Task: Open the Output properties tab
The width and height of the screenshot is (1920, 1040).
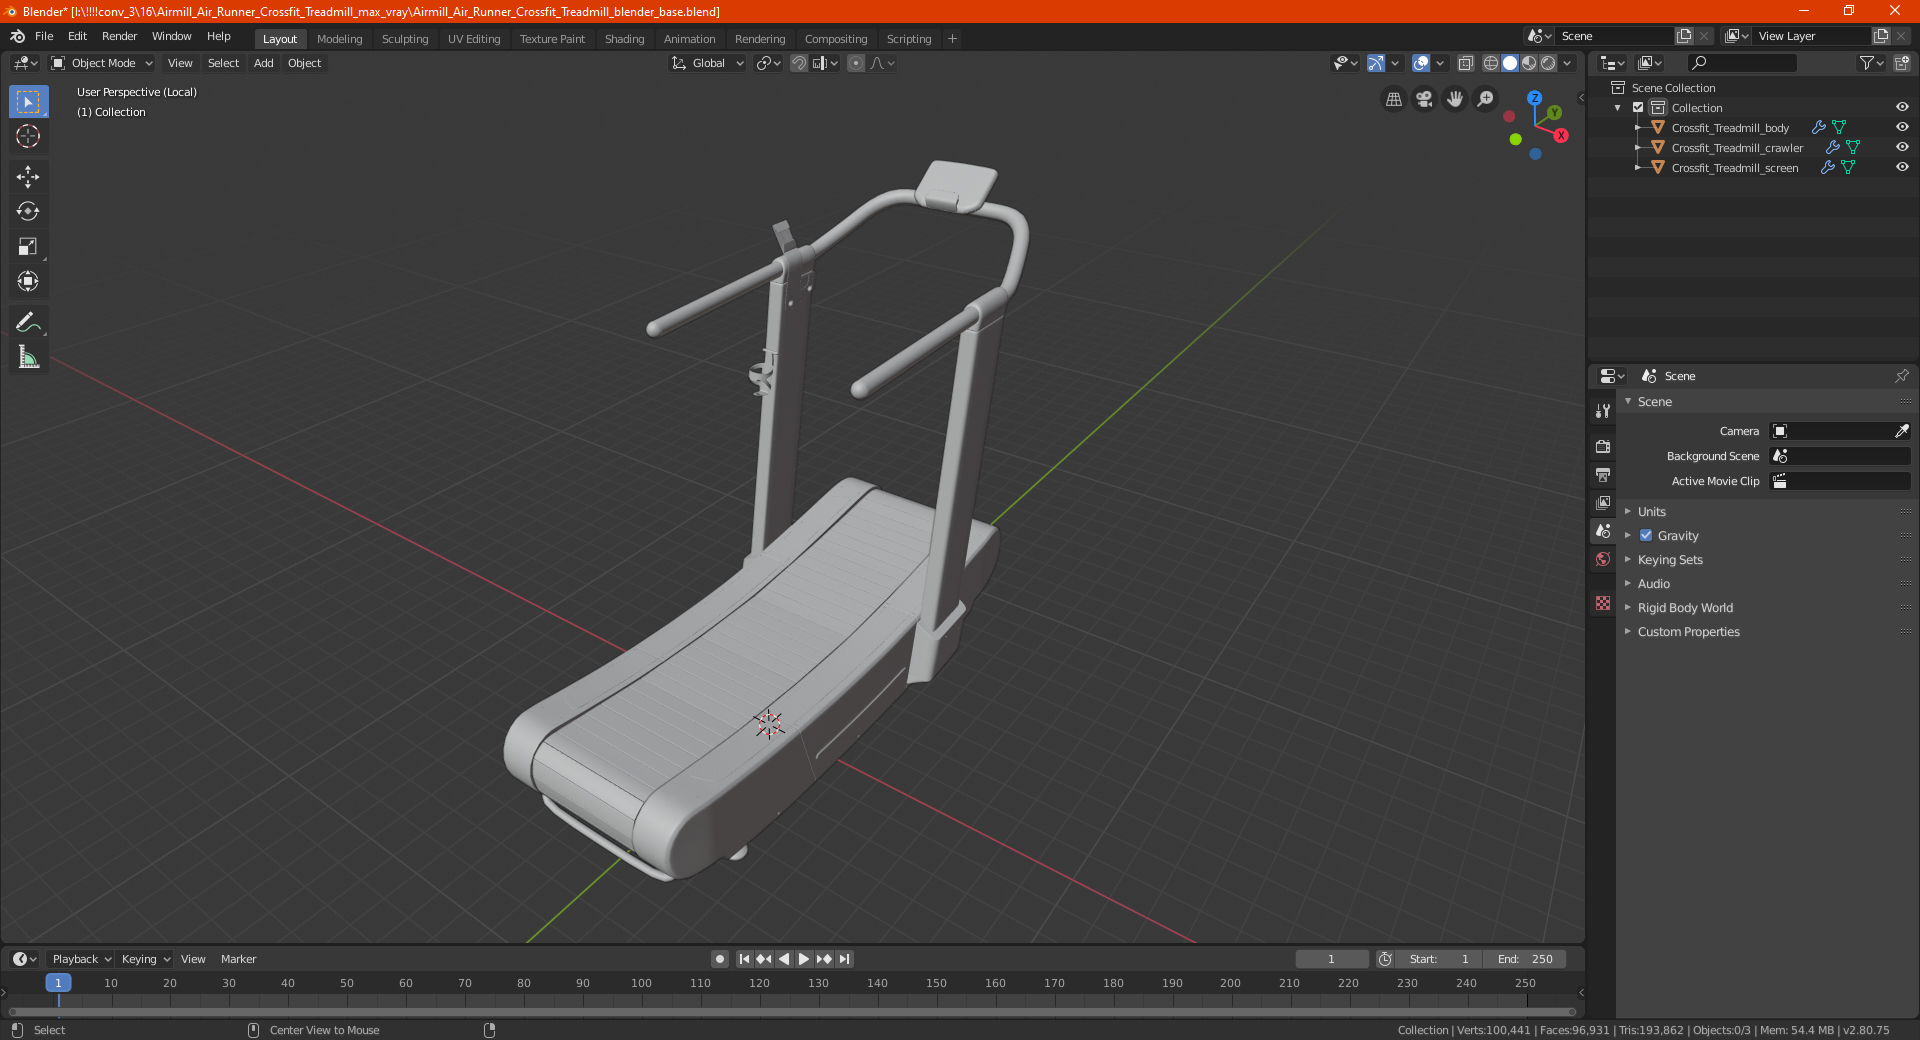Action: click(1603, 474)
